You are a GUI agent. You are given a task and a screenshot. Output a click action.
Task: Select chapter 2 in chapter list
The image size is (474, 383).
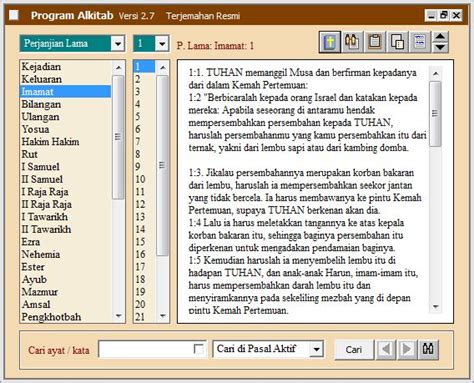pos(144,79)
